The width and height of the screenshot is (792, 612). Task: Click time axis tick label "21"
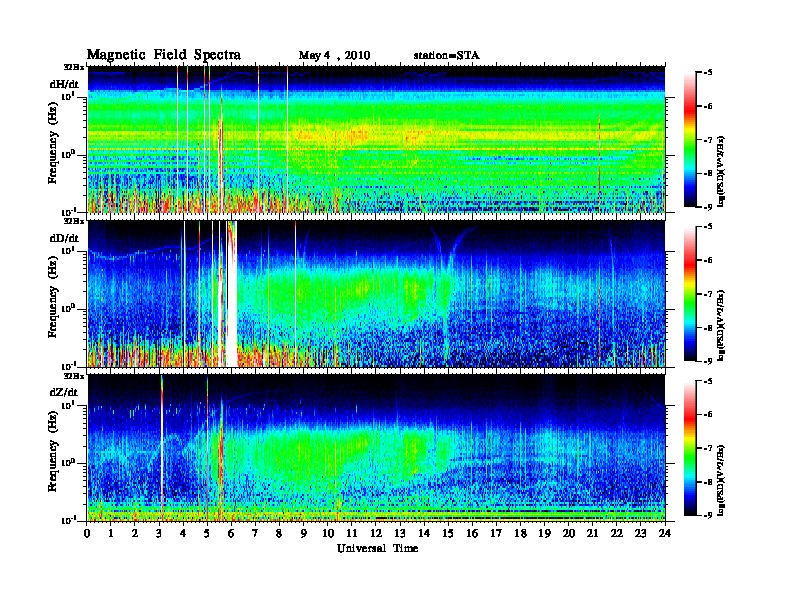tap(593, 534)
